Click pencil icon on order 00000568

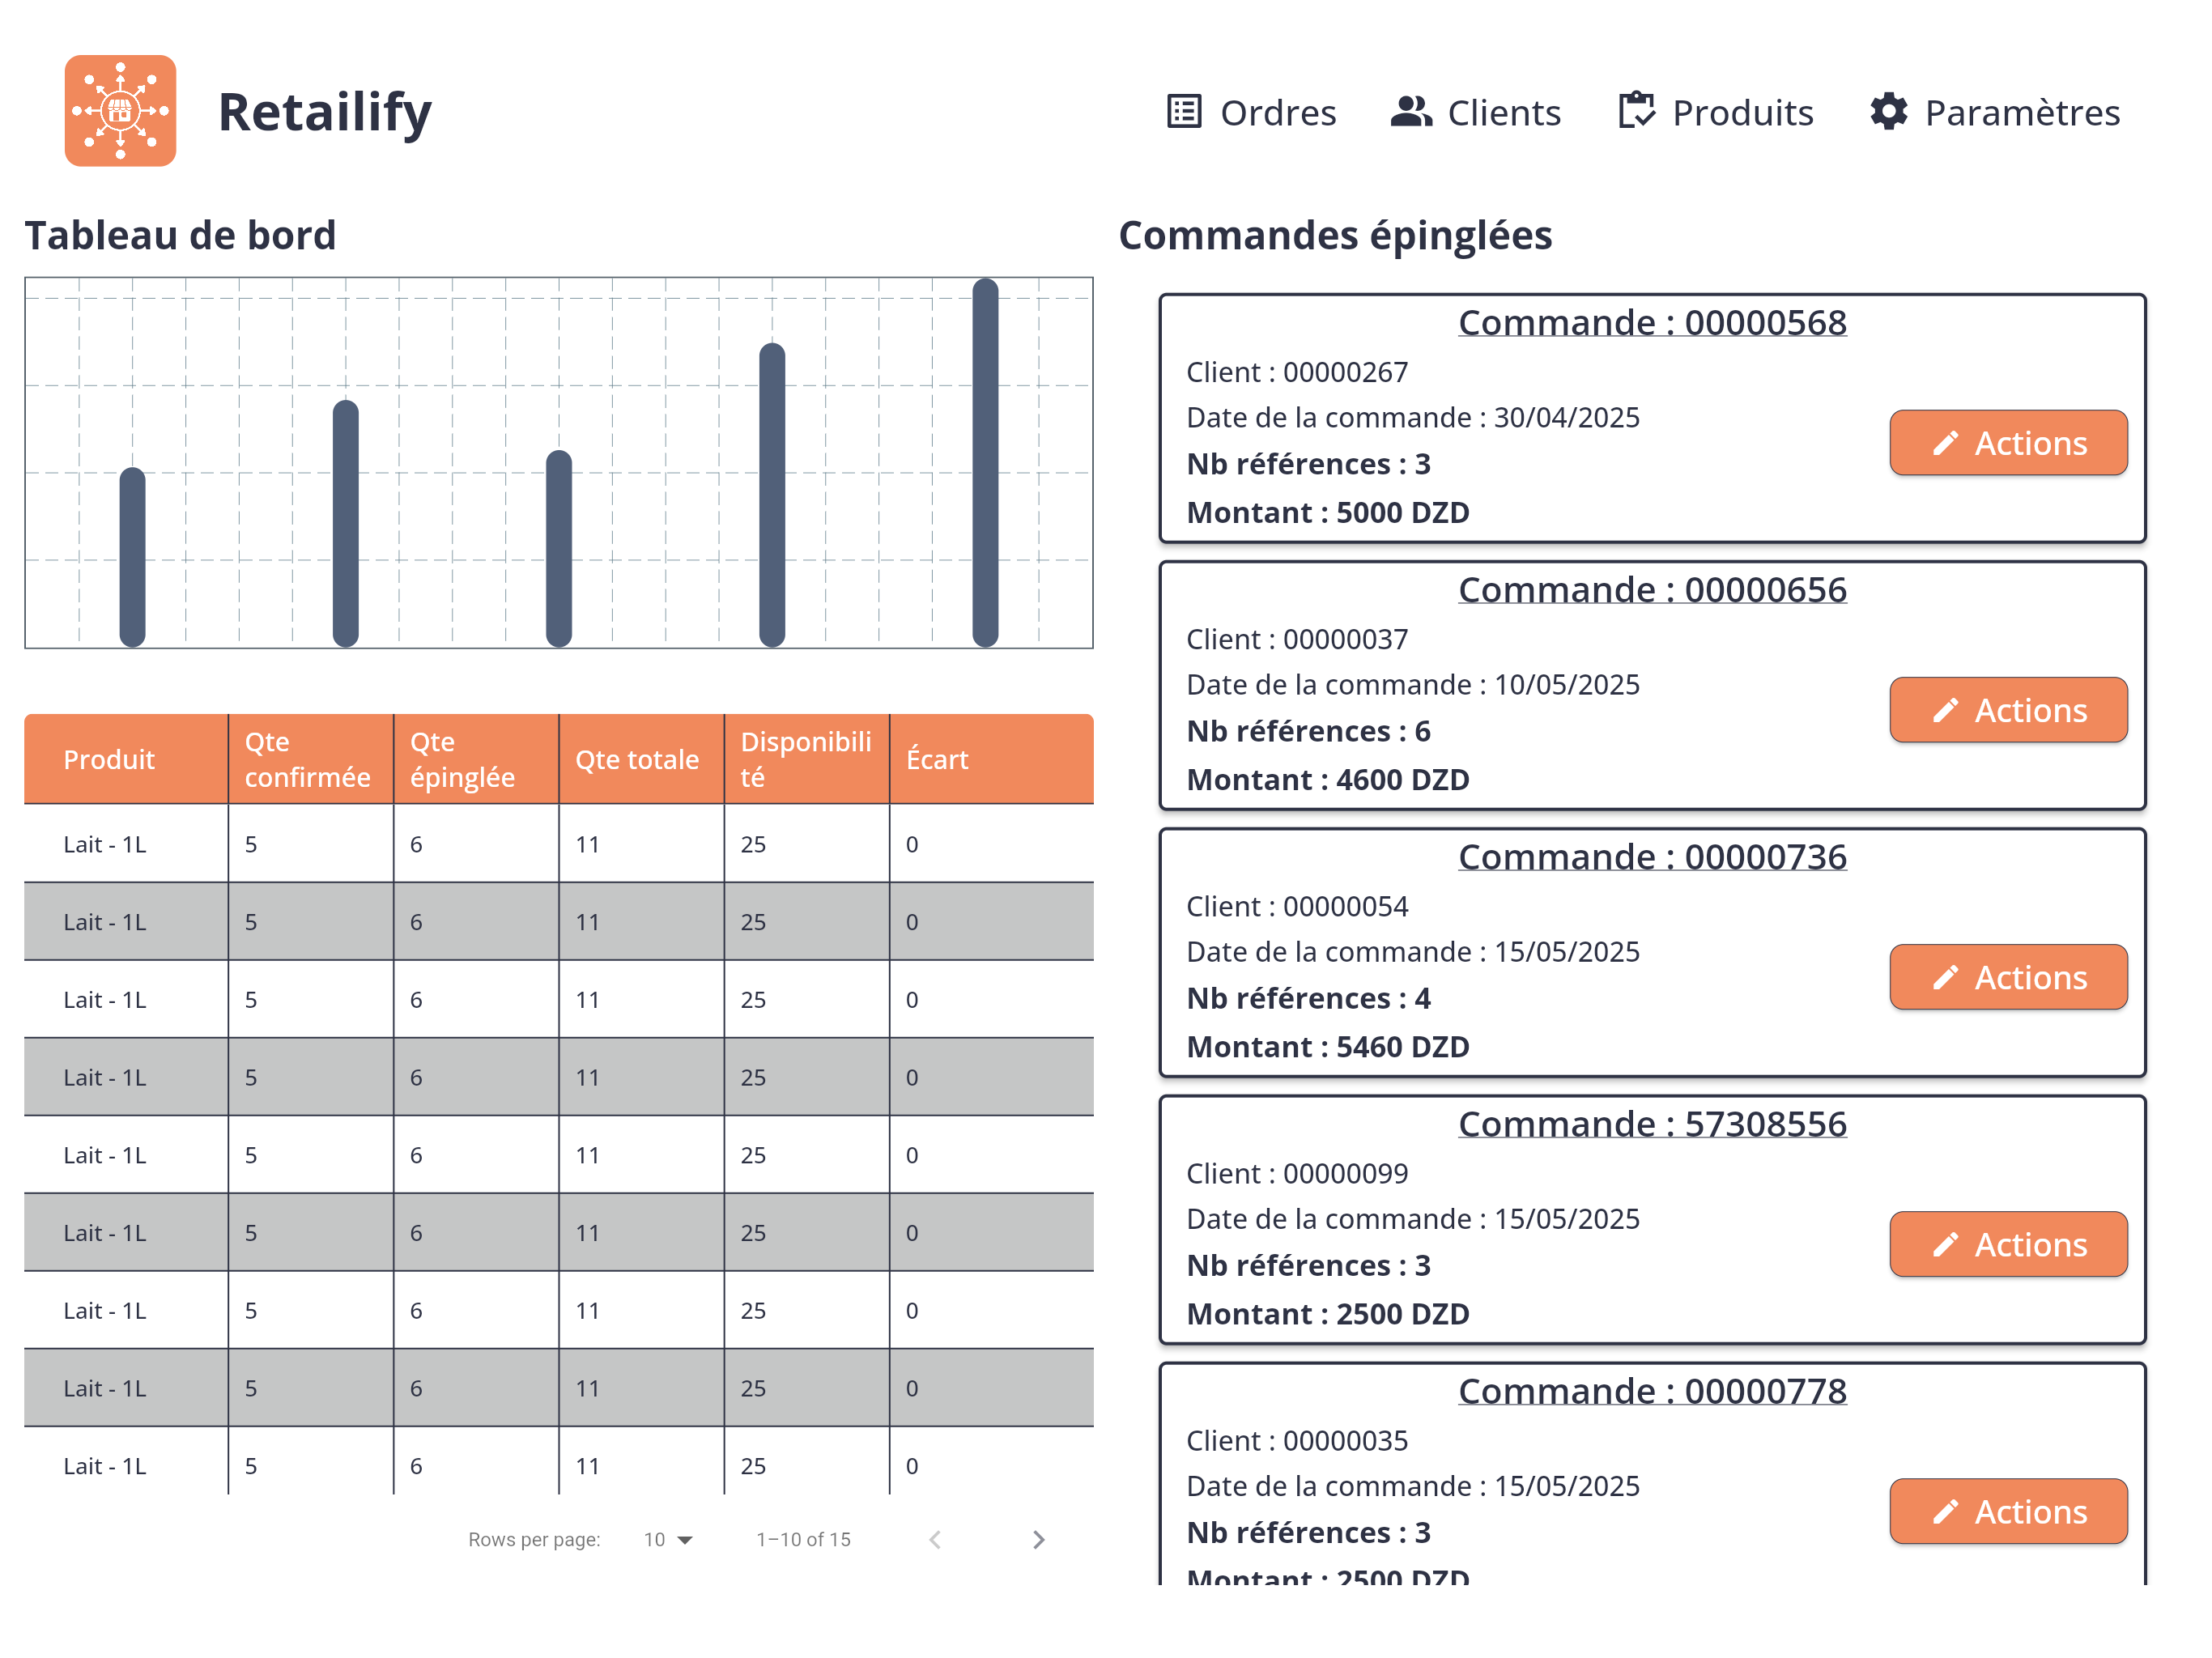click(x=1945, y=443)
